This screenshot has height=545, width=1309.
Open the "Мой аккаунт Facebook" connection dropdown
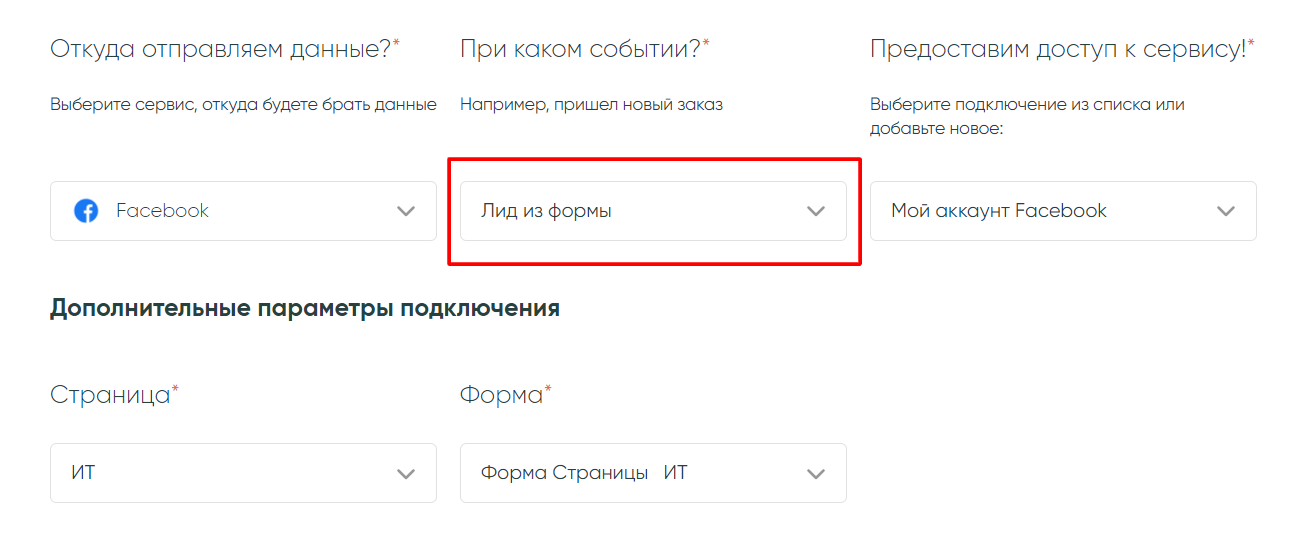coord(1063,211)
